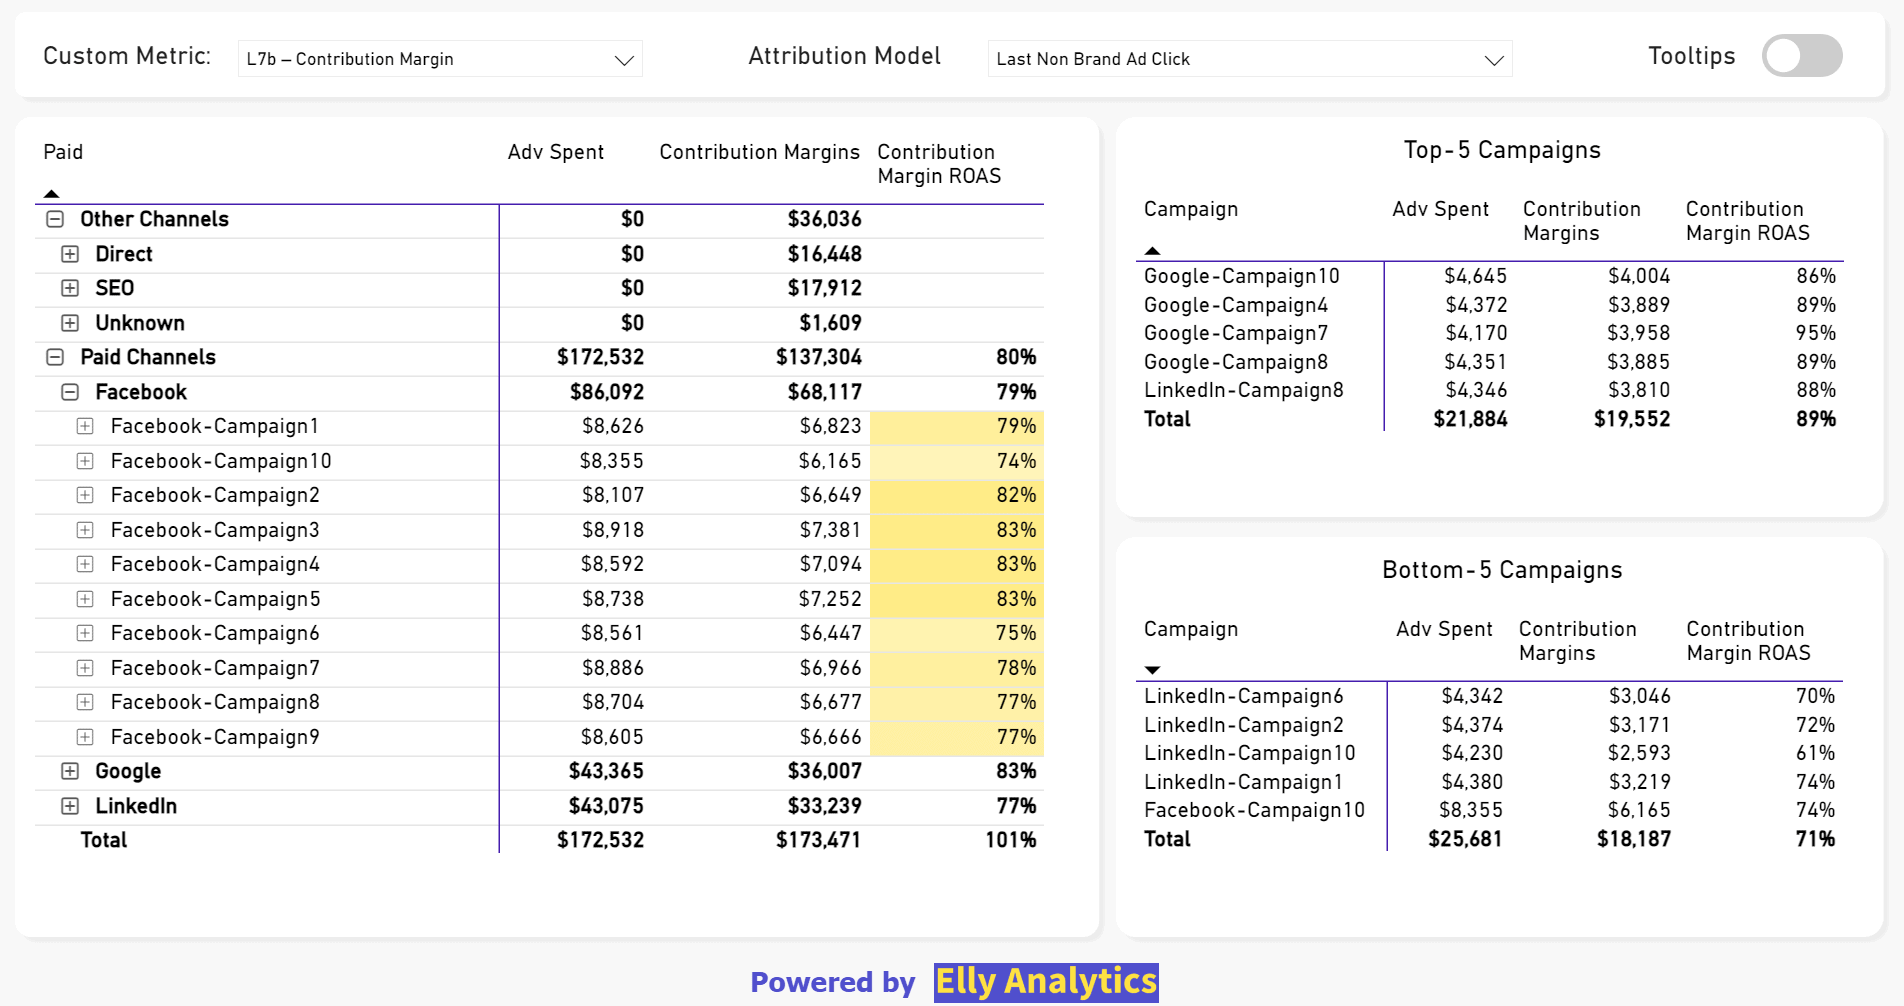Expand the SEO row plus icon
Screen dimensions: 1904x1006
click(x=70, y=288)
